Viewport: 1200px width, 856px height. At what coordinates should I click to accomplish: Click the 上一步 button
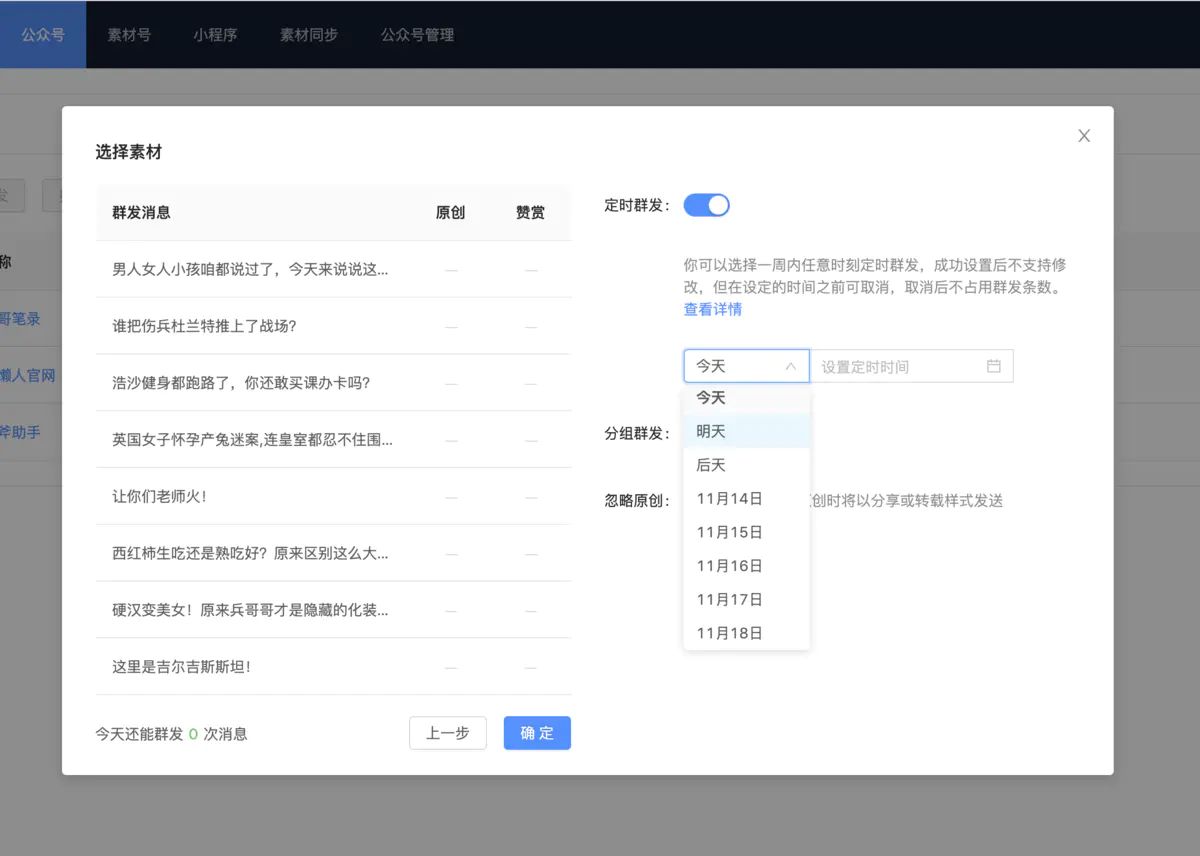click(x=447, y=733)
